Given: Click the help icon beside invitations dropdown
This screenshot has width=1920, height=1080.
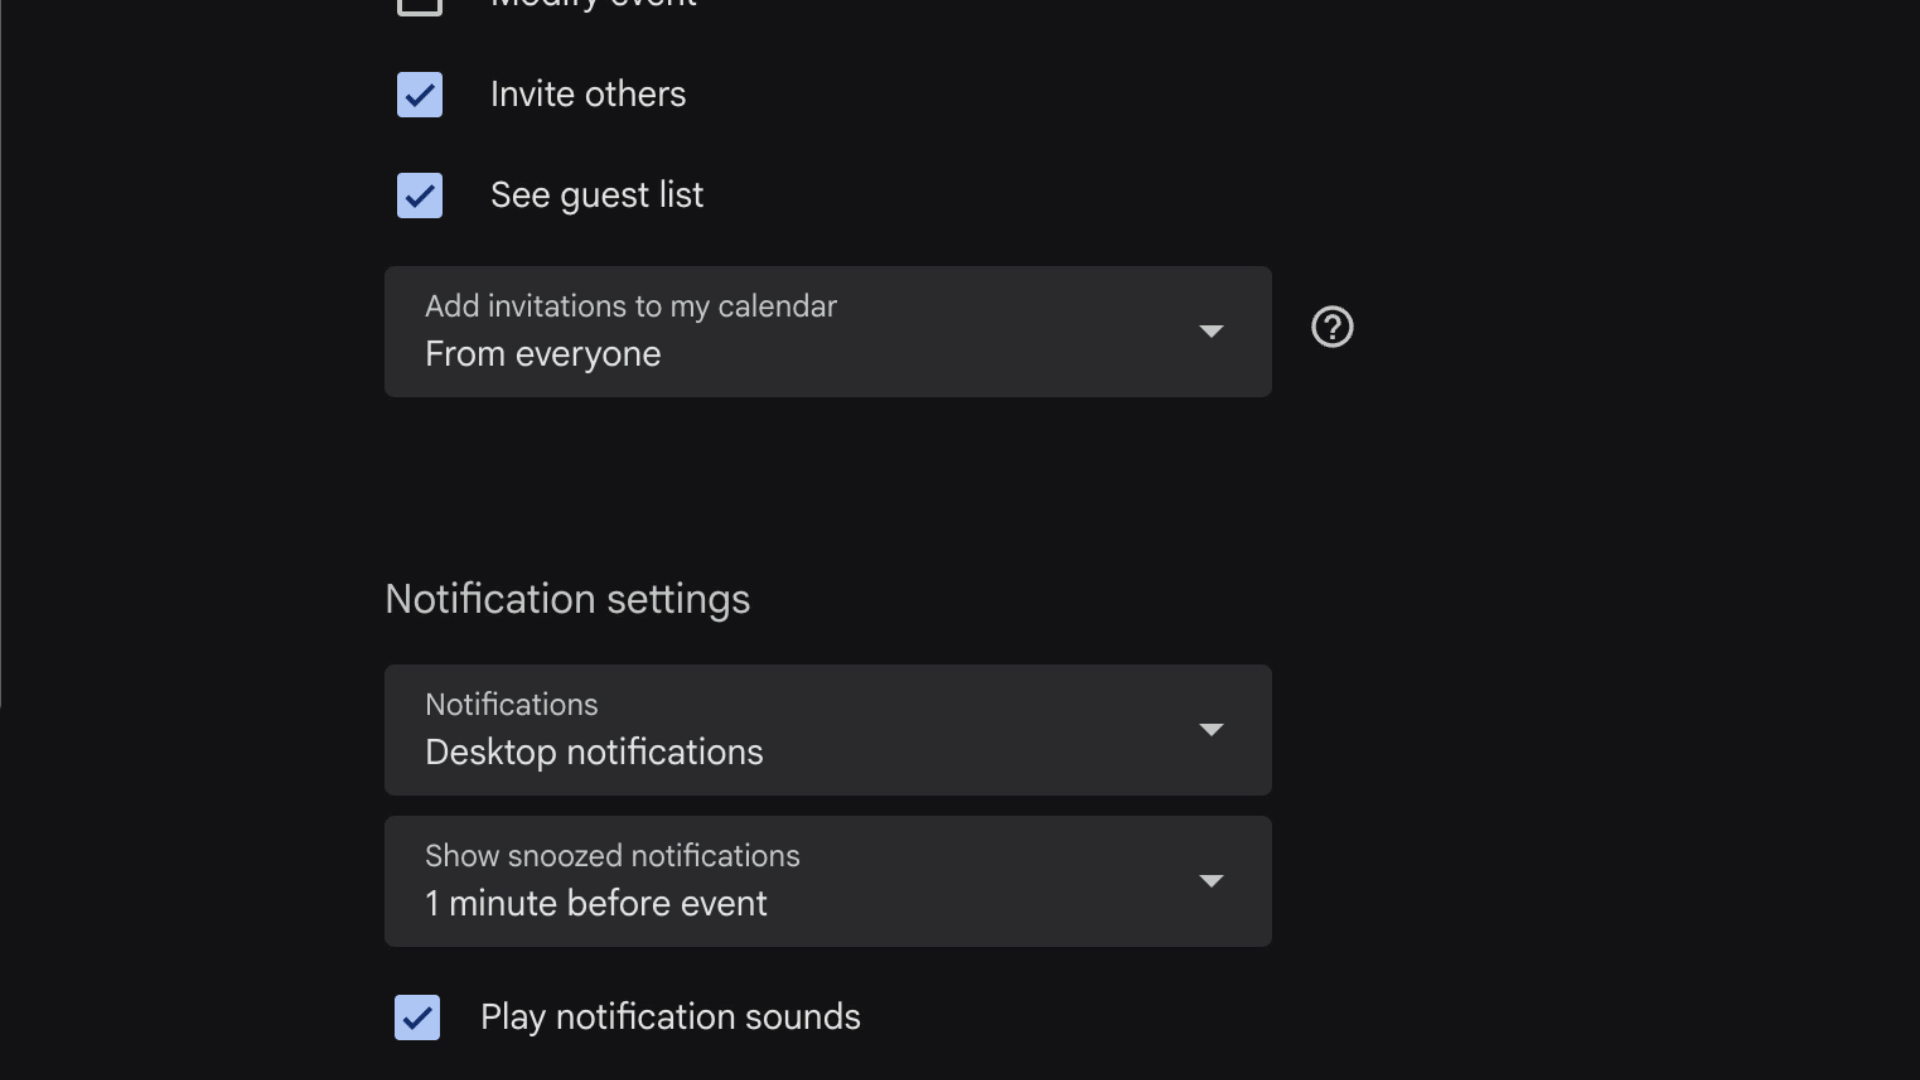Looking at the screenshot, I should [x=1332, y=328].
